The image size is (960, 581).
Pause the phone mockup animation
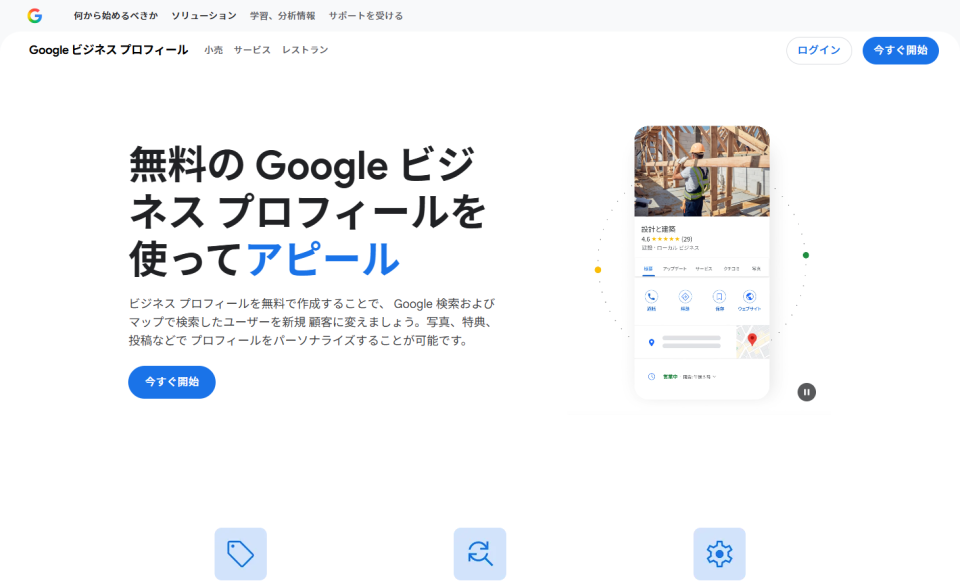pos(806,392)
